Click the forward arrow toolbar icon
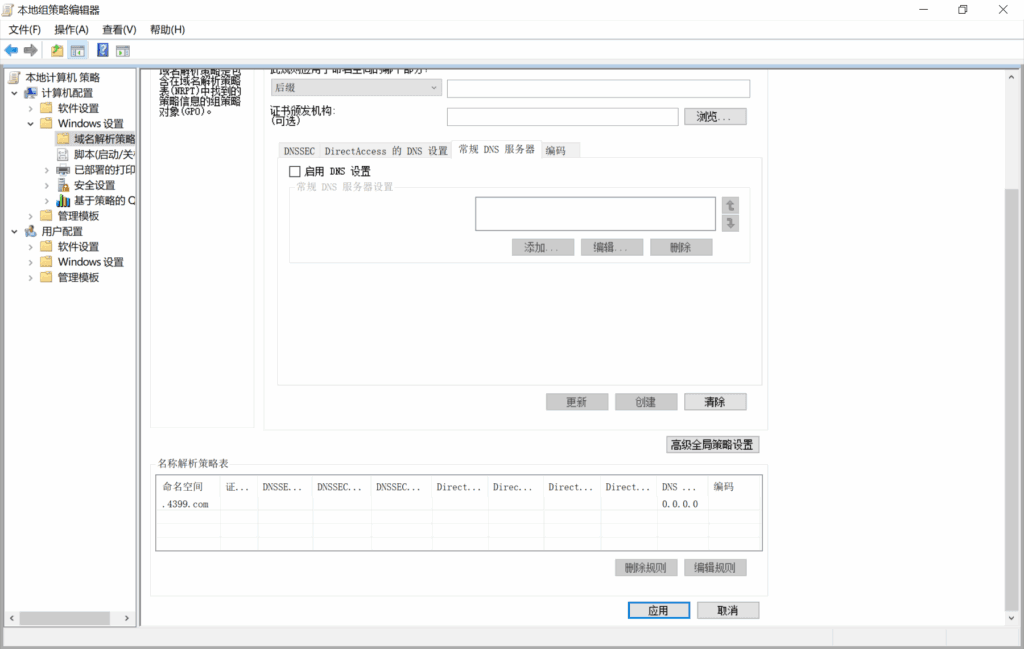This screenshot has height=649, width=1024. click(30, 50)
